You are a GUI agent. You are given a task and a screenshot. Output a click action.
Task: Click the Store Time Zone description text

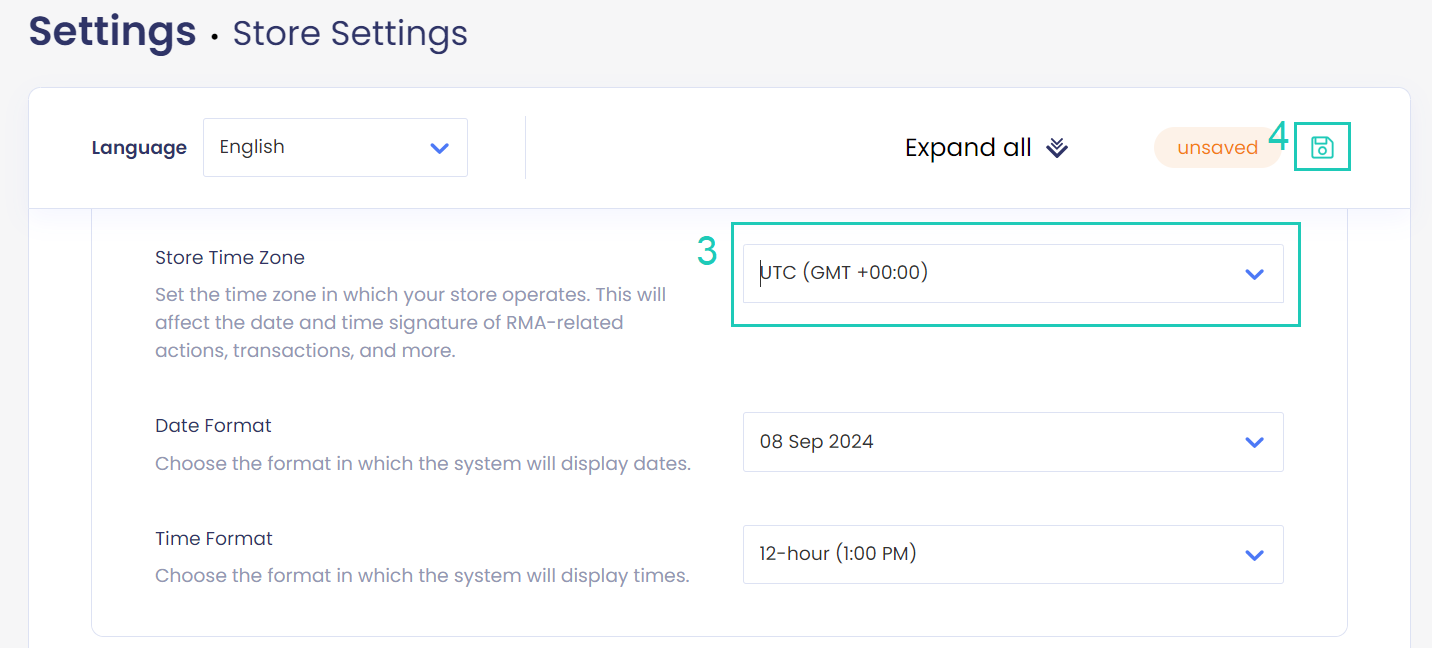click(410, 323)
